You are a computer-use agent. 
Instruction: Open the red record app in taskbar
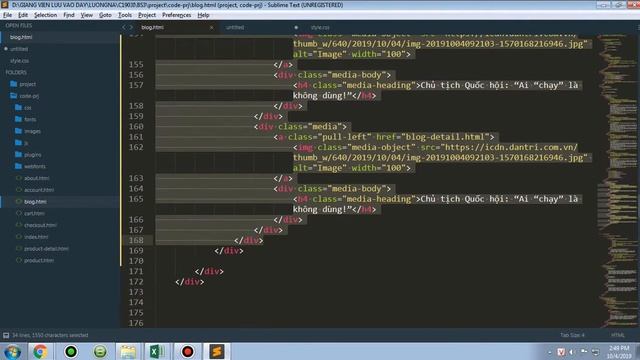point(187,351)
